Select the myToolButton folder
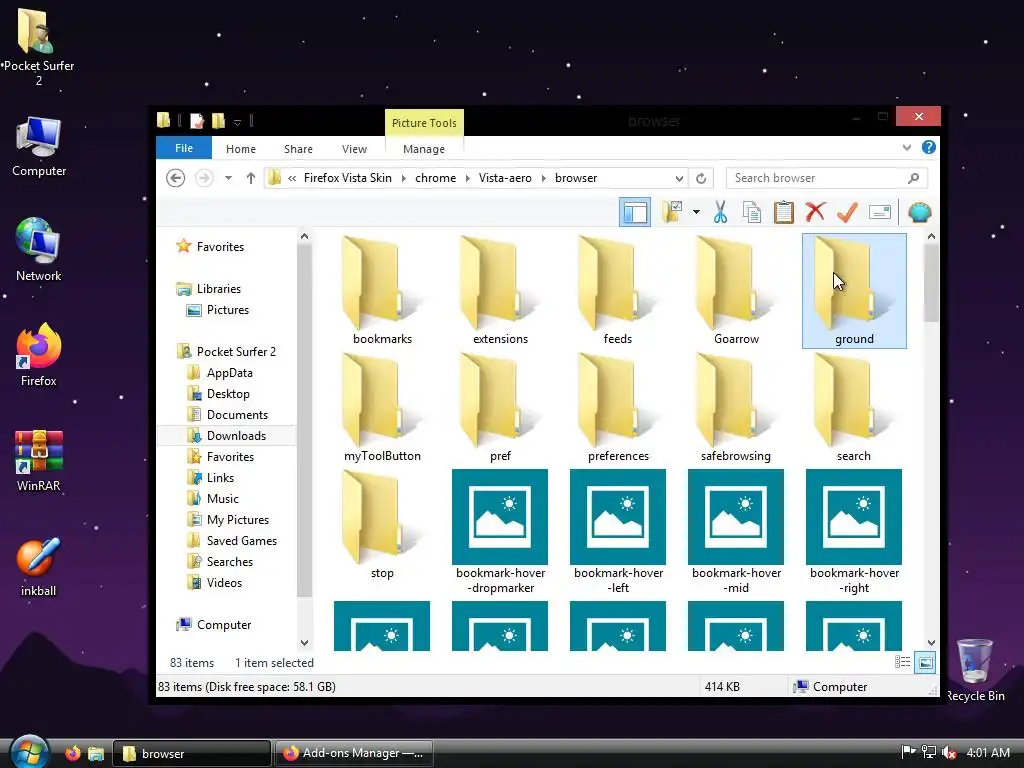Image resolution: width=1024 pixels, height=768 pixels. [x=383, y=408]
